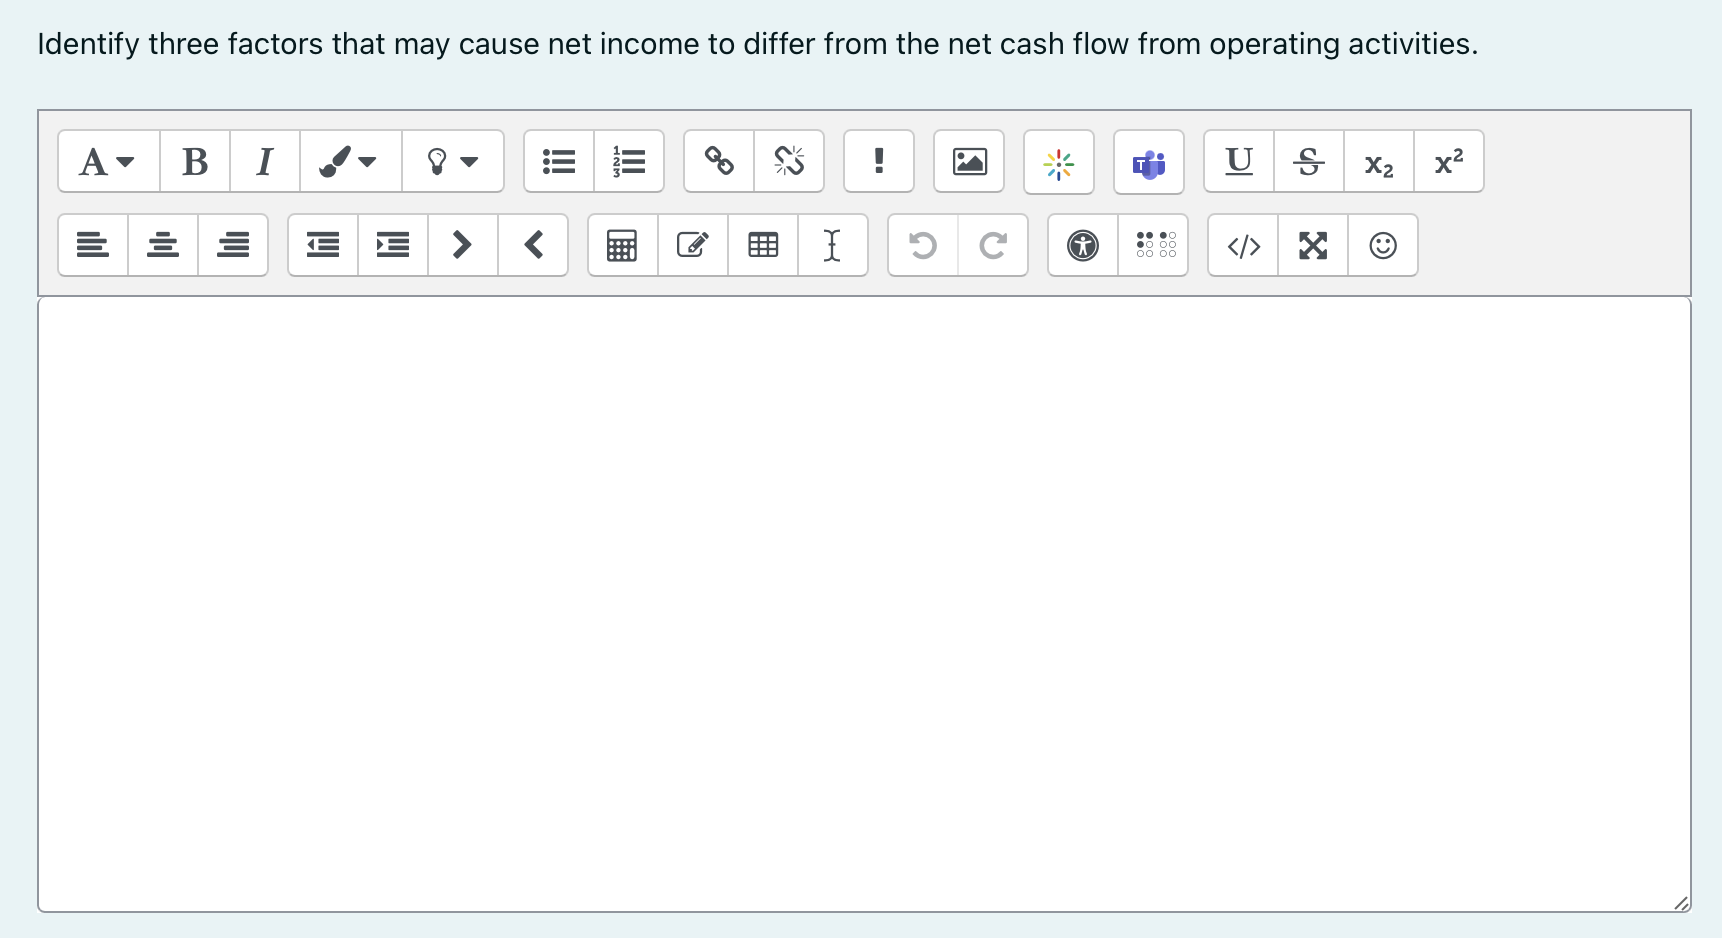The image size is (1722, 938).
Task: Redo the last undone change
Action: pyautogui.click(x=992, y=245)
